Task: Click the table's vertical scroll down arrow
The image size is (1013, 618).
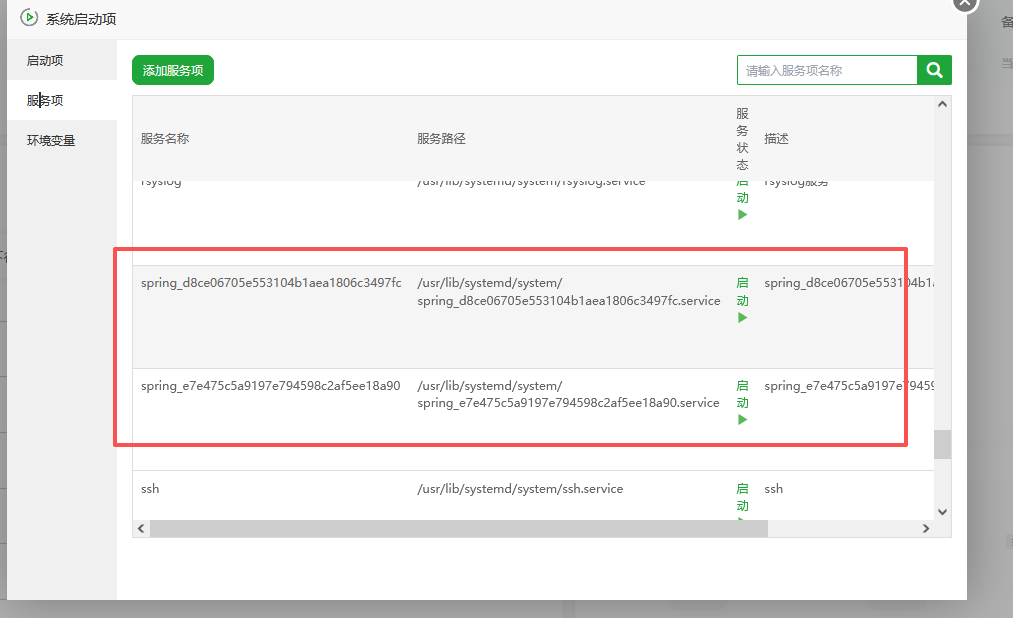Action: [x=943, y=512]
